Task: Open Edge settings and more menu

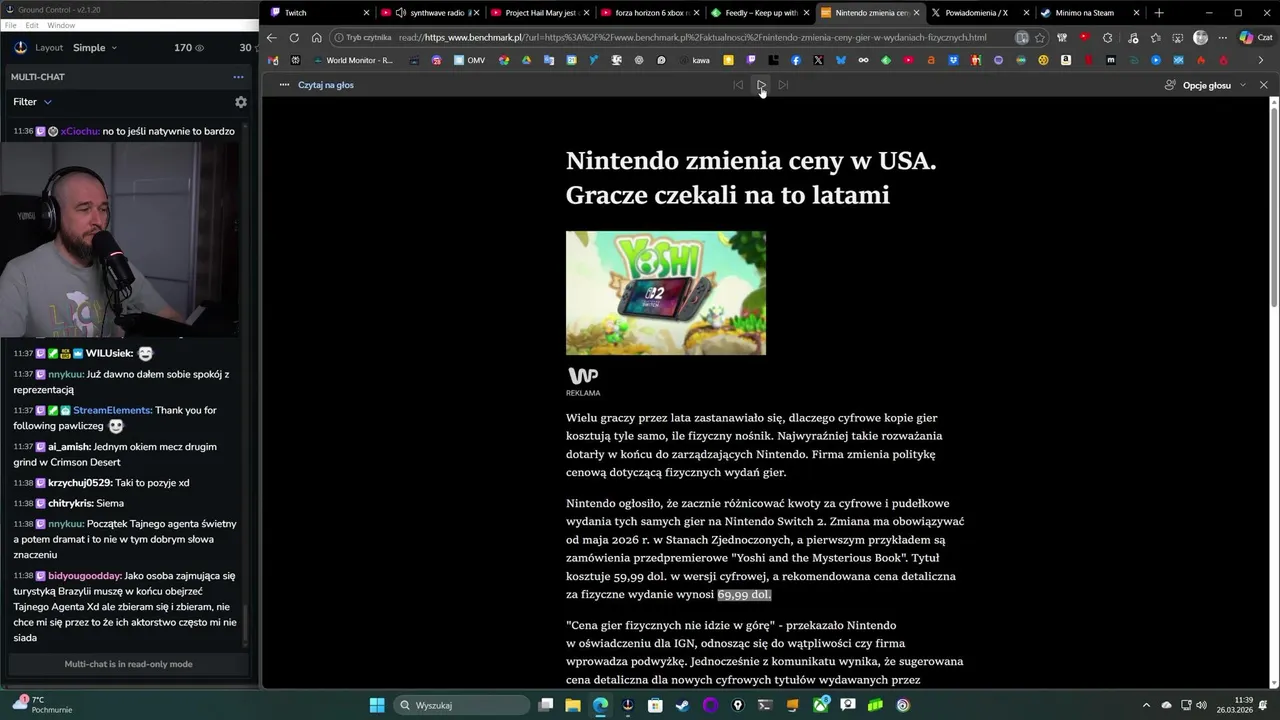Action: (1223, 38)
